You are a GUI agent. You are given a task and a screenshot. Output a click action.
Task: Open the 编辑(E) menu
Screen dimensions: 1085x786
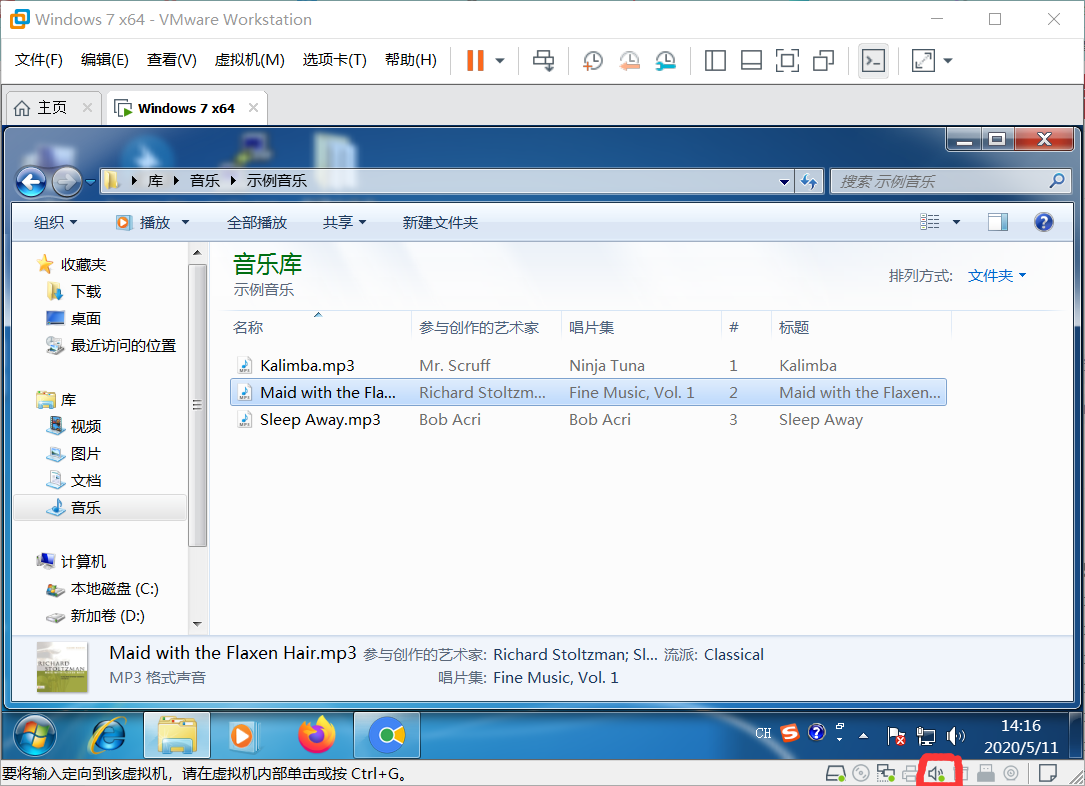click(x=104, y=60)
